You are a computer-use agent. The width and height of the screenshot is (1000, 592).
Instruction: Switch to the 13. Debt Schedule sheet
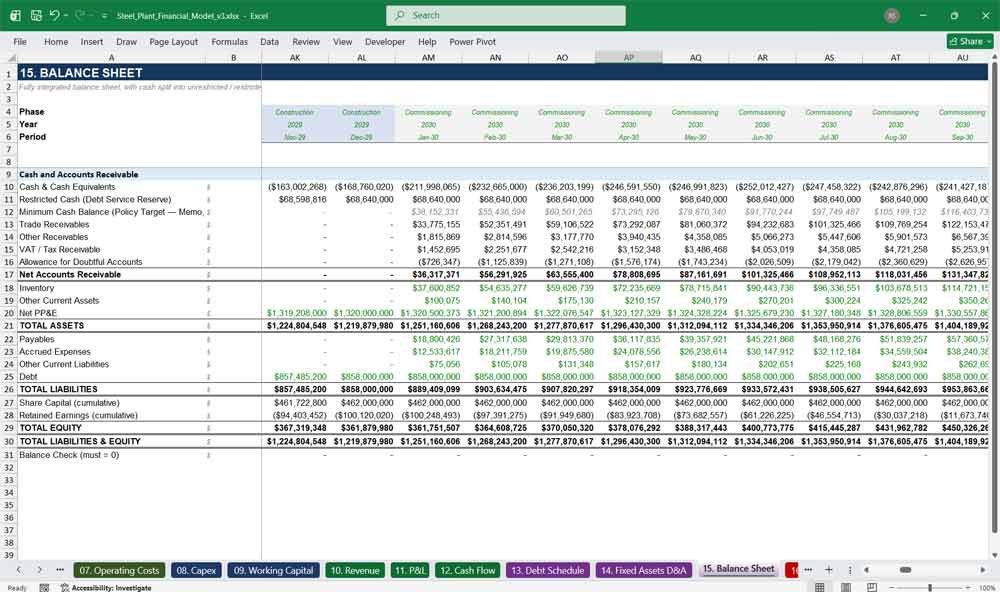click(x=548, y=570)
